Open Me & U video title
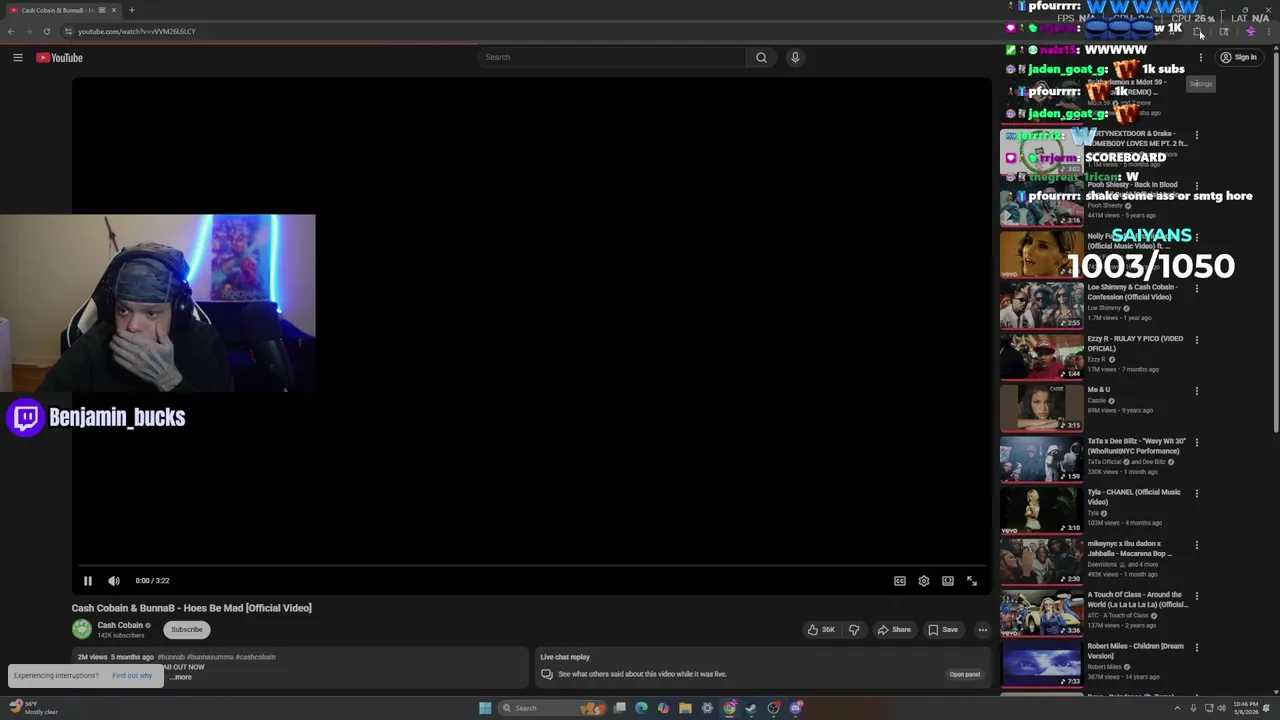This screenshot has width=1280, height=720. click(1099, 390)
